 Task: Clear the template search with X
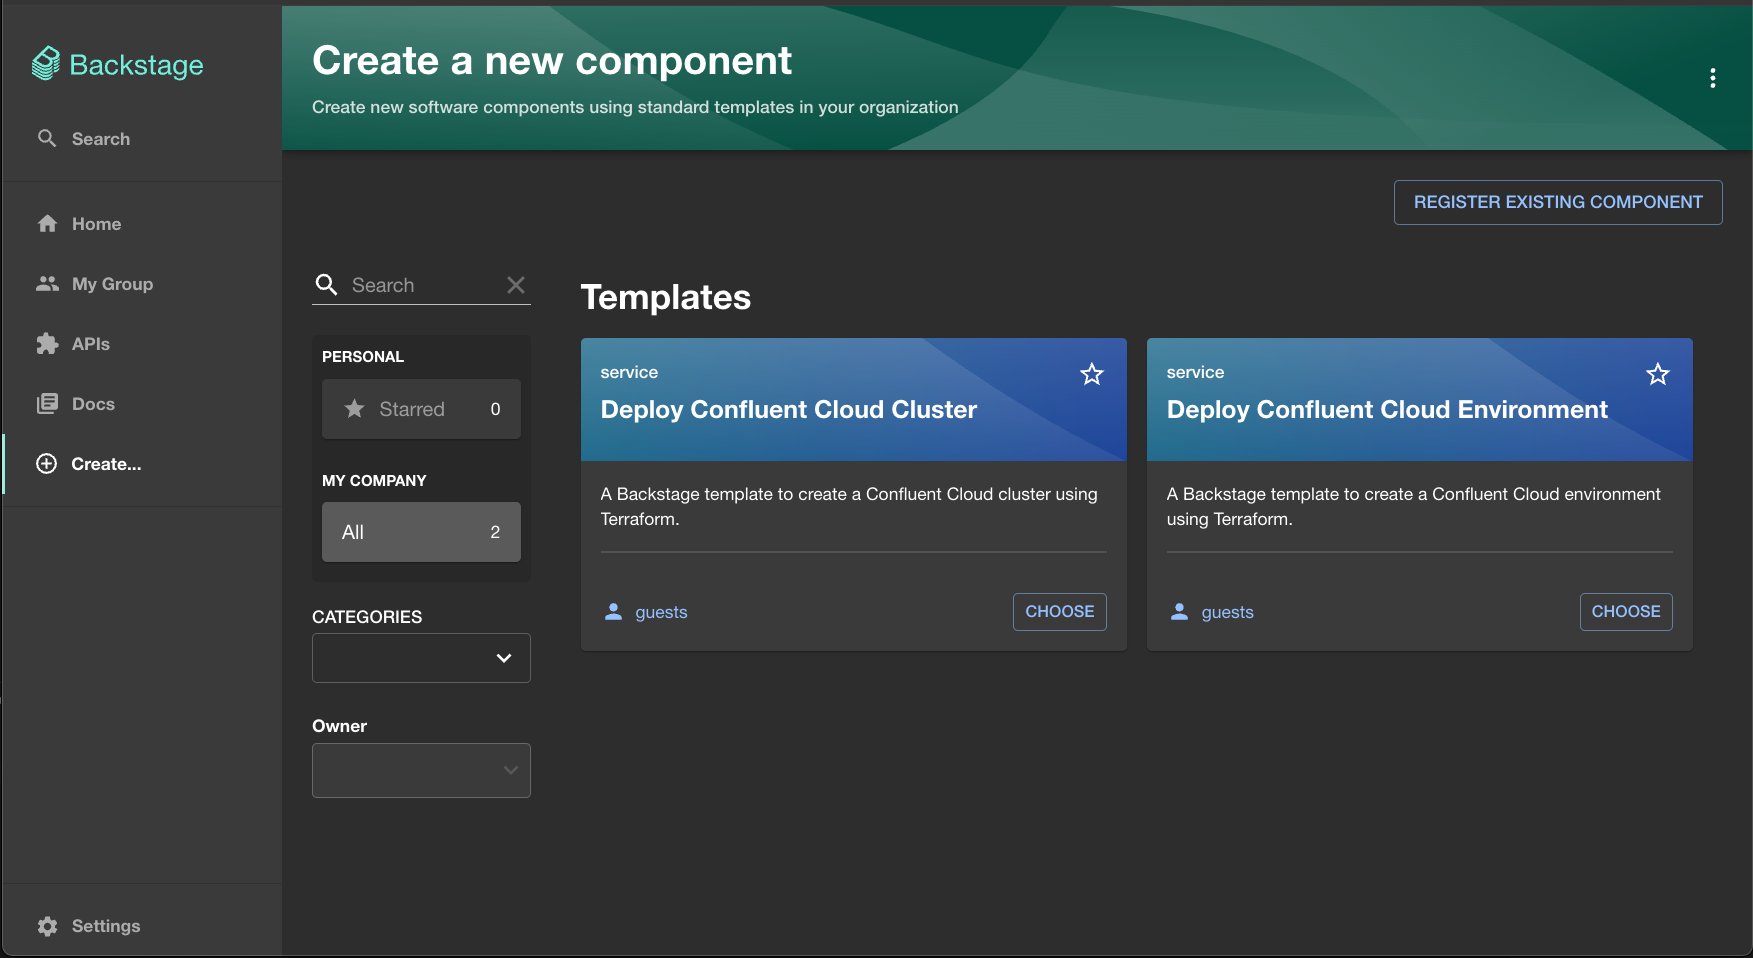[x=516, y=285]
